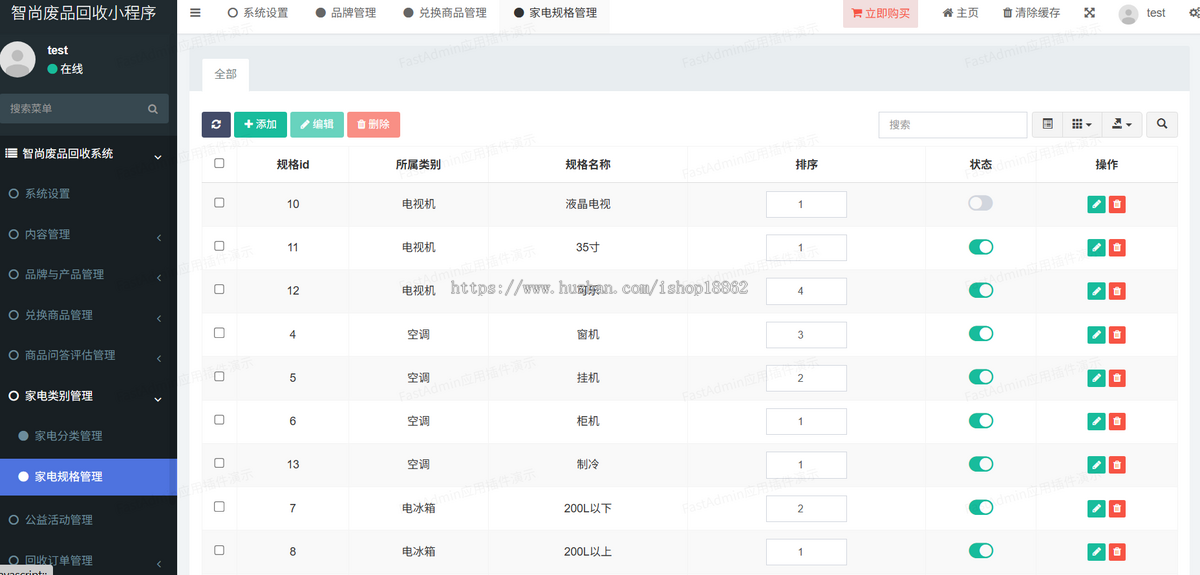Open 家电规格管理 in the sidebar
The width and height of the screenshot is (1200, 575).
[88, 477]
